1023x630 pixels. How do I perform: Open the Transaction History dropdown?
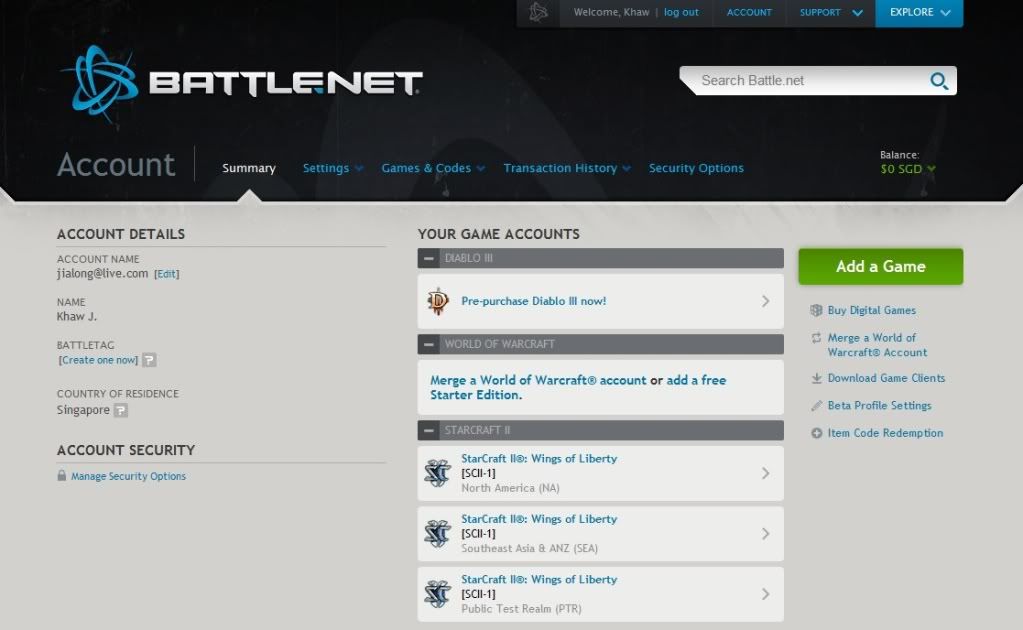click(x=566, y=168)
